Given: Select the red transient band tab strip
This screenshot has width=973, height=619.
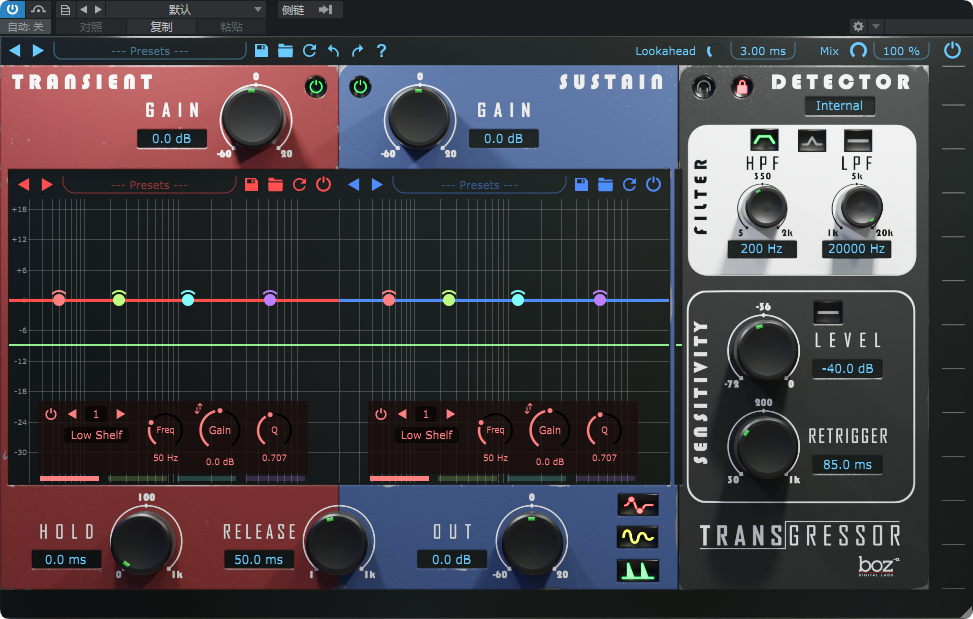Looking at the screenshot, I should click(69, 478).
